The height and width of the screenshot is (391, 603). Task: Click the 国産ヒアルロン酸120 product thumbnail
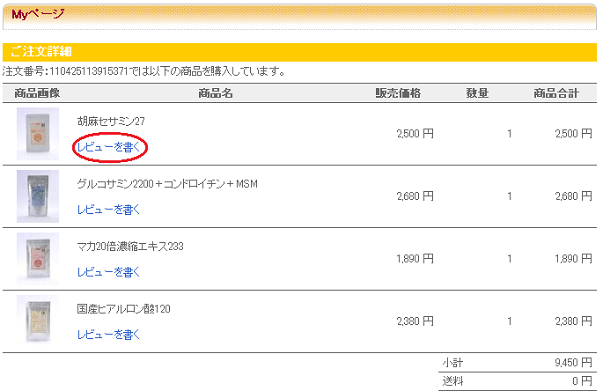(x=38, y=320)
